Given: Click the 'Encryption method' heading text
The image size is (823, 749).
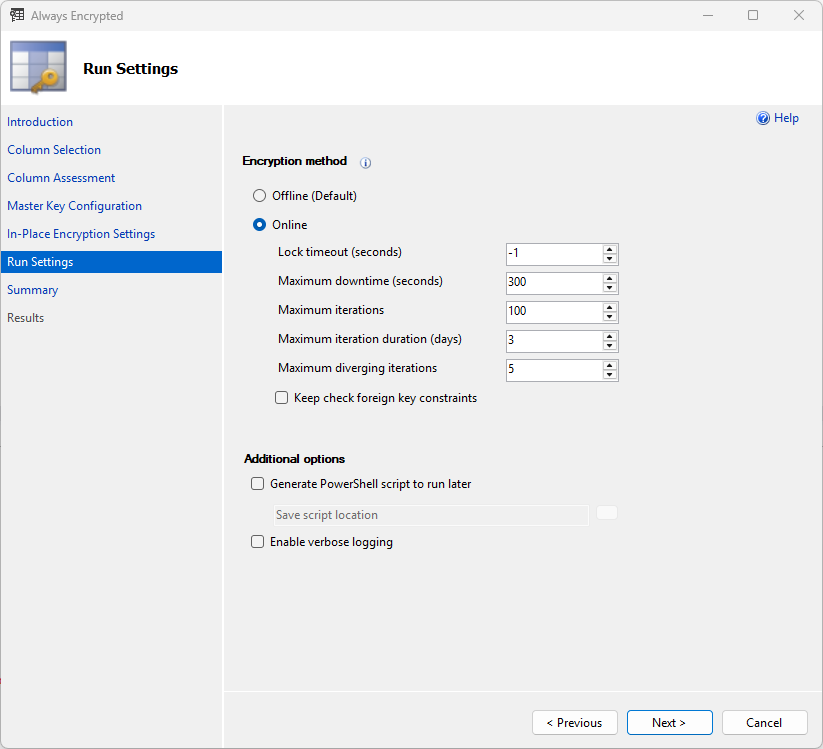Looking at the screenshot, I should click(x=294, y=161).
